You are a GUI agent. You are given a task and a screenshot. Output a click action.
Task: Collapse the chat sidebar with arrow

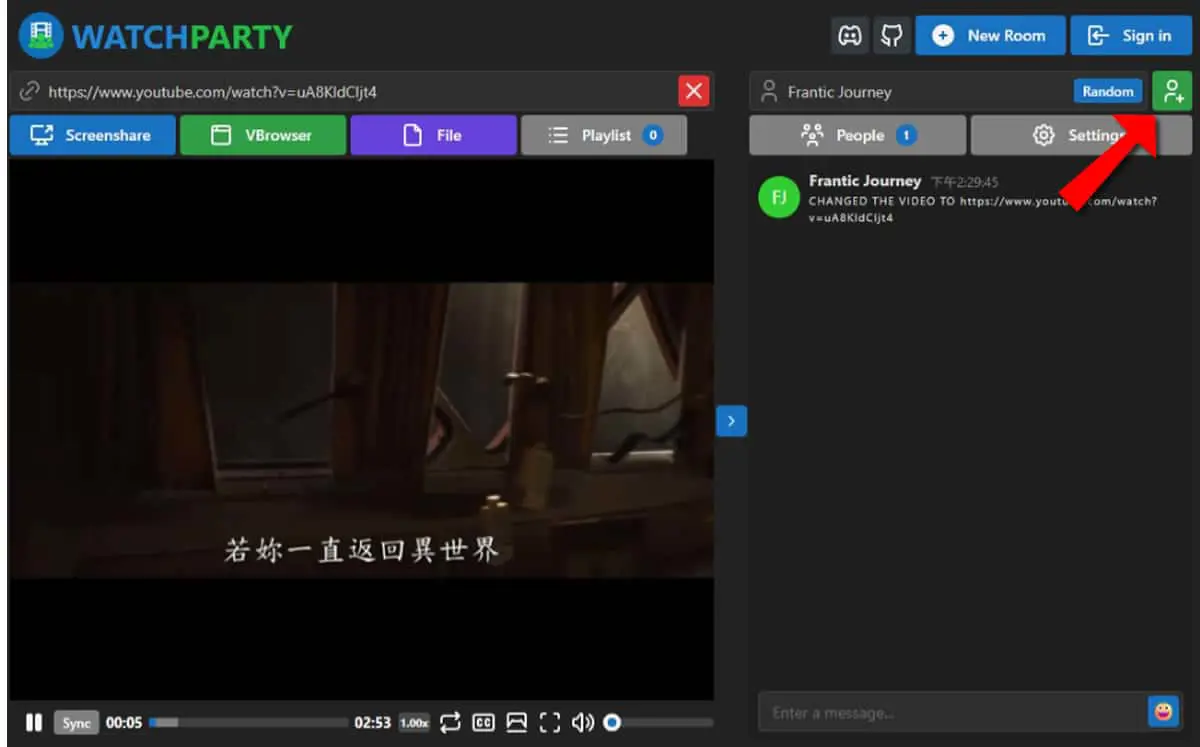point(731,421)
